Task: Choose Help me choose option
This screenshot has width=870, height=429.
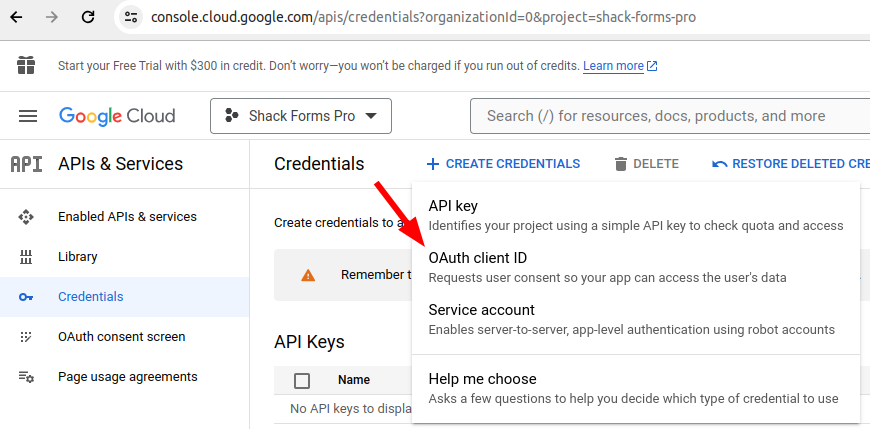Action: [636, 388]
